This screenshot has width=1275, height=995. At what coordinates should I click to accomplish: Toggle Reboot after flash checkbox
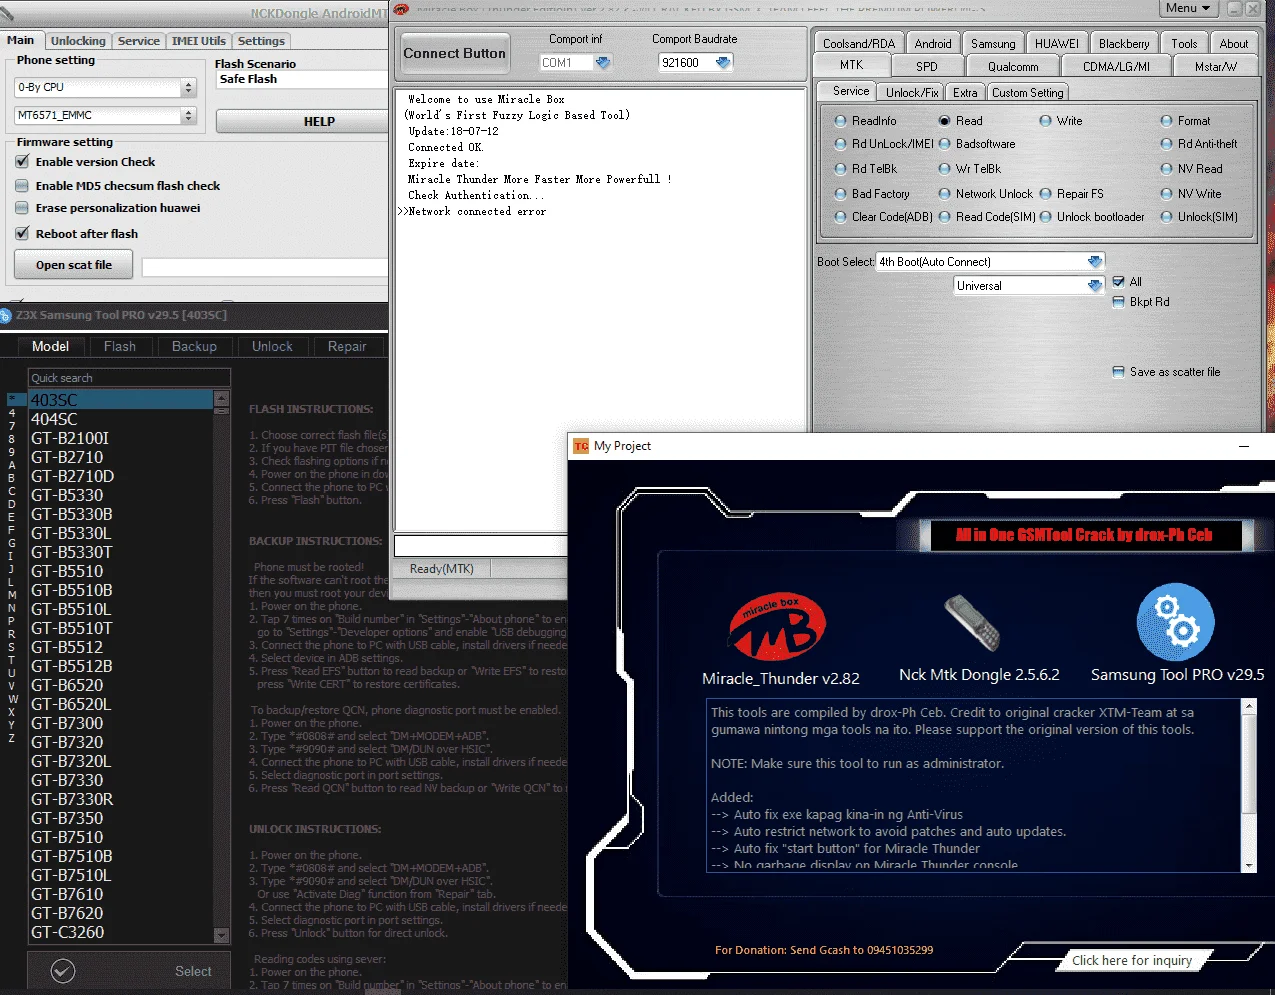(22, 234)
